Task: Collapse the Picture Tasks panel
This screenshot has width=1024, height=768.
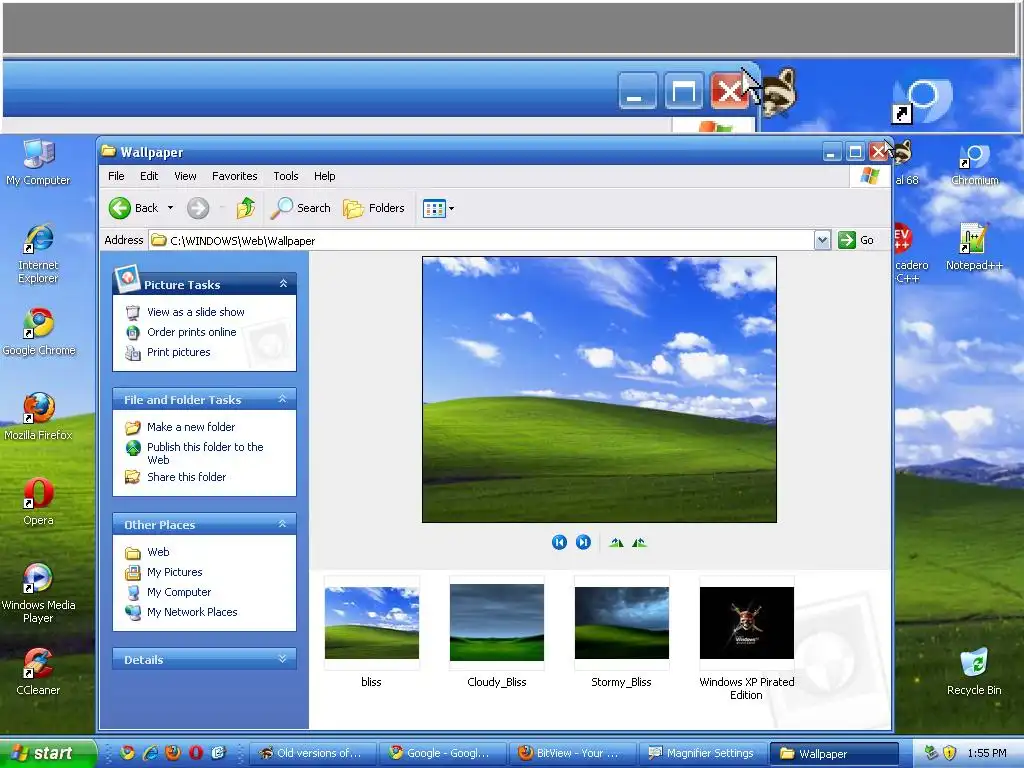Action: point(283,283)
